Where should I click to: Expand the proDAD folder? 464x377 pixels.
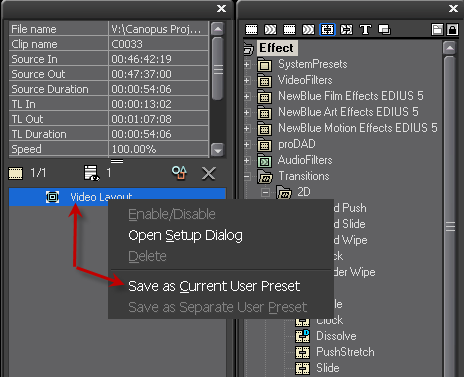pyautogui.click(x=247, y=144)
